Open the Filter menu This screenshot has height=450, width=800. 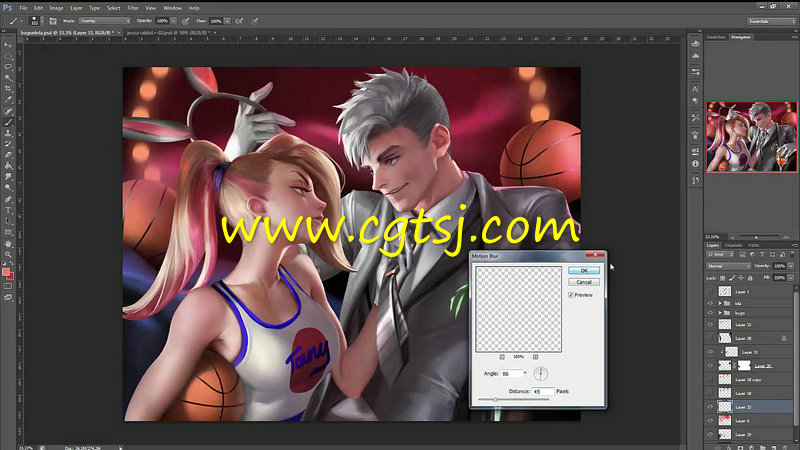[133, 8]
